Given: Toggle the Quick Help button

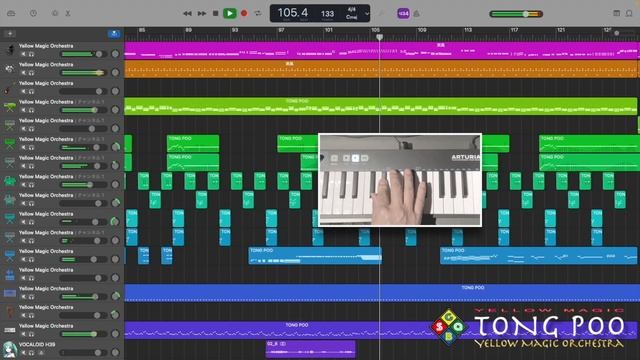Looking at the screenshot, I should 33,13.
